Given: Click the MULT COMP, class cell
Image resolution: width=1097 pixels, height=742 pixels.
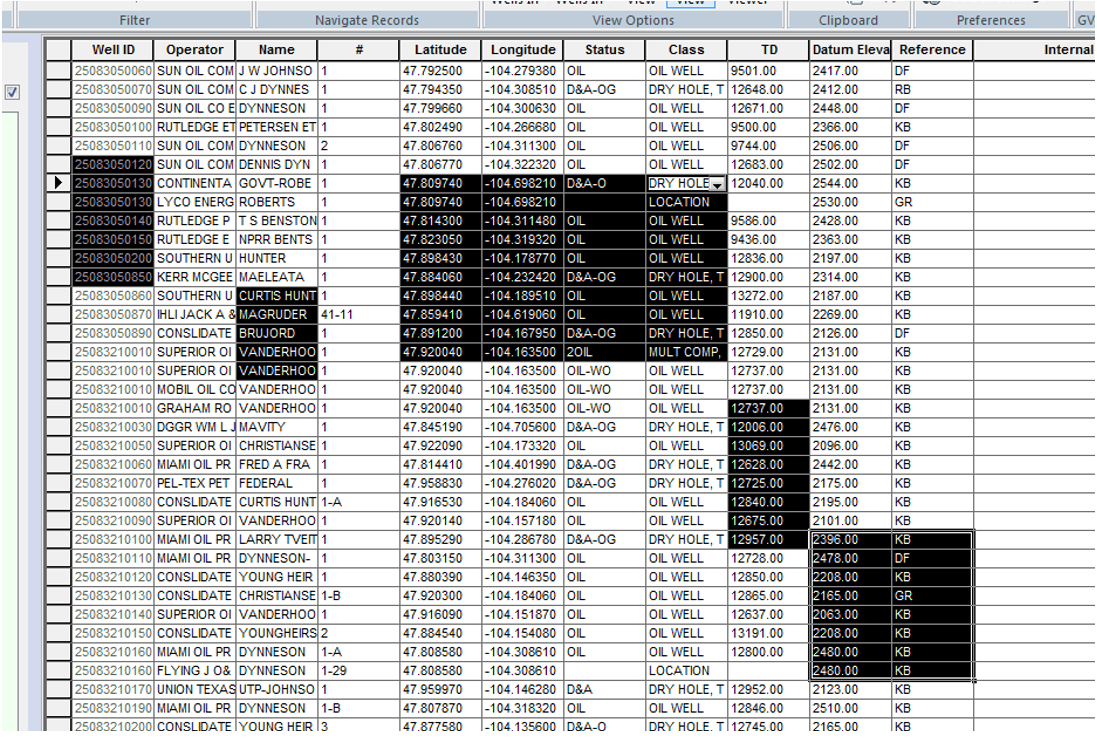Looking at the screenshot, I should [686, 352].
